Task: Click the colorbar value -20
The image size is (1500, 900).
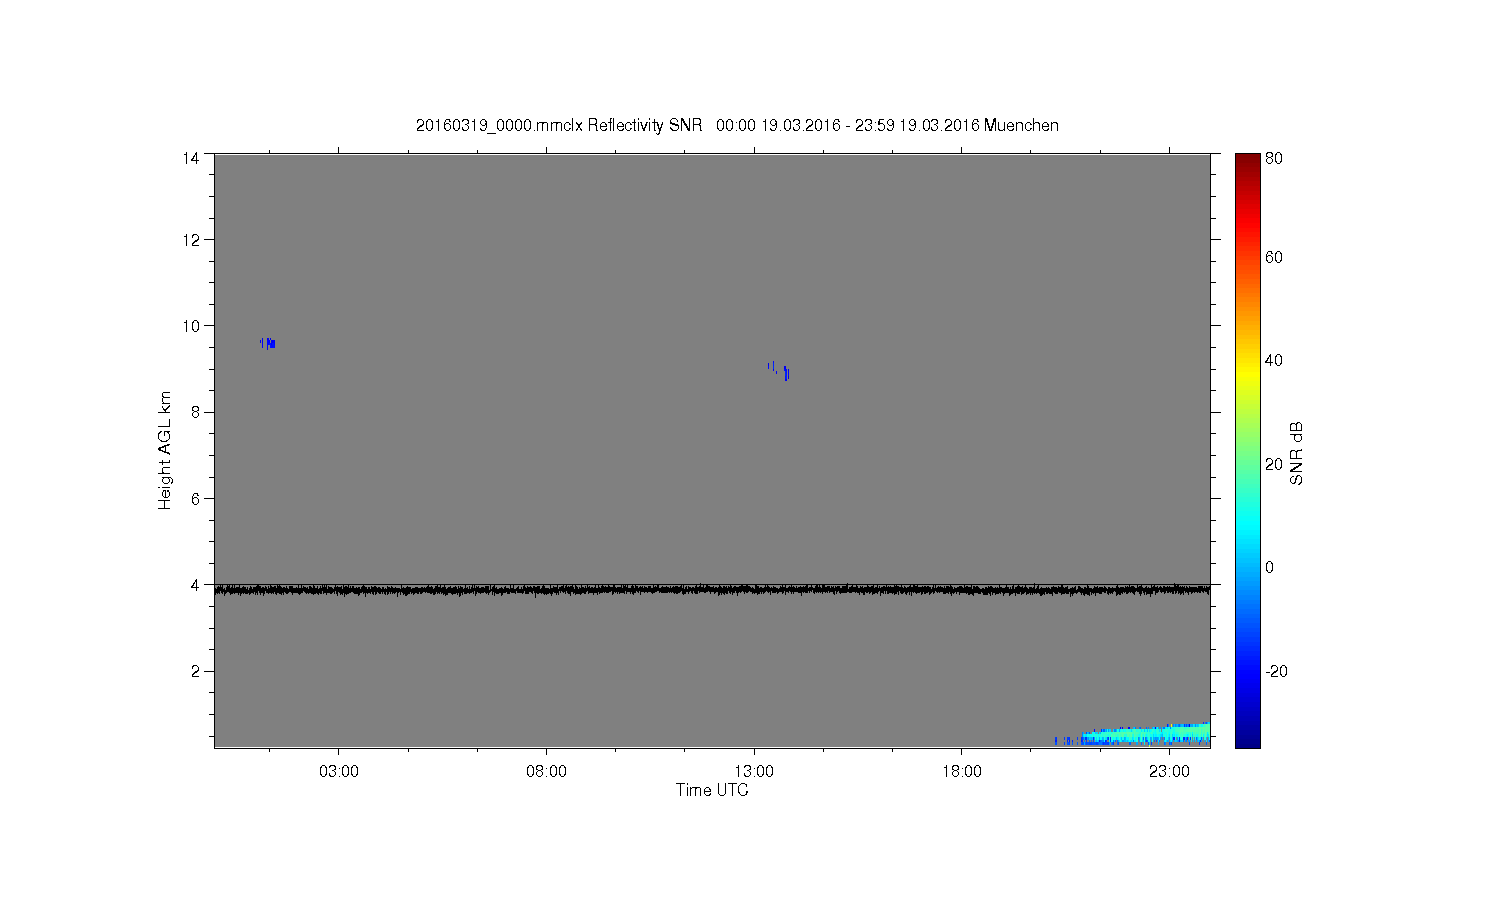Action: tap(1276, 672)
